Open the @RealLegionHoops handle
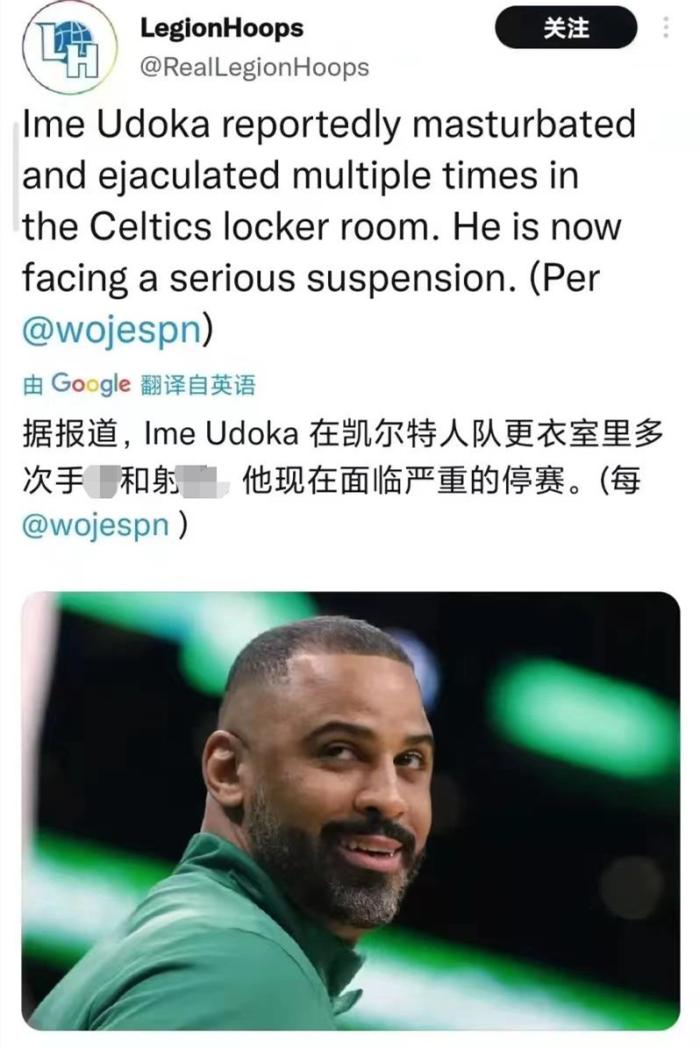 click(x=254, y=67)
